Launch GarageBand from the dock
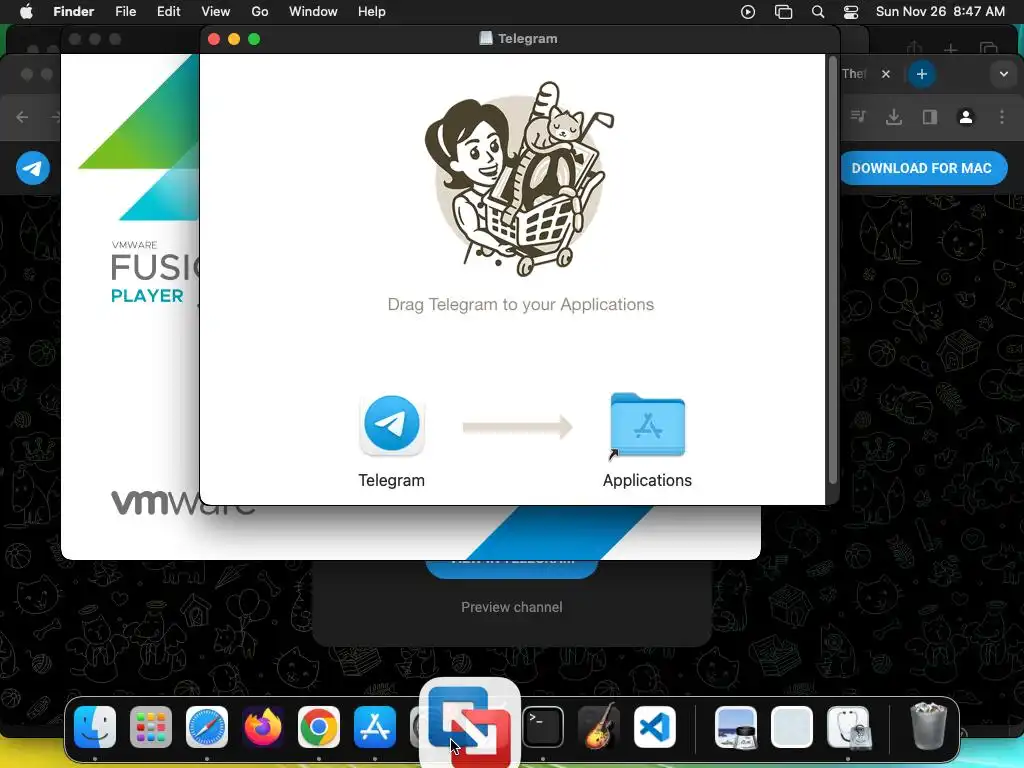 [599, 727]
